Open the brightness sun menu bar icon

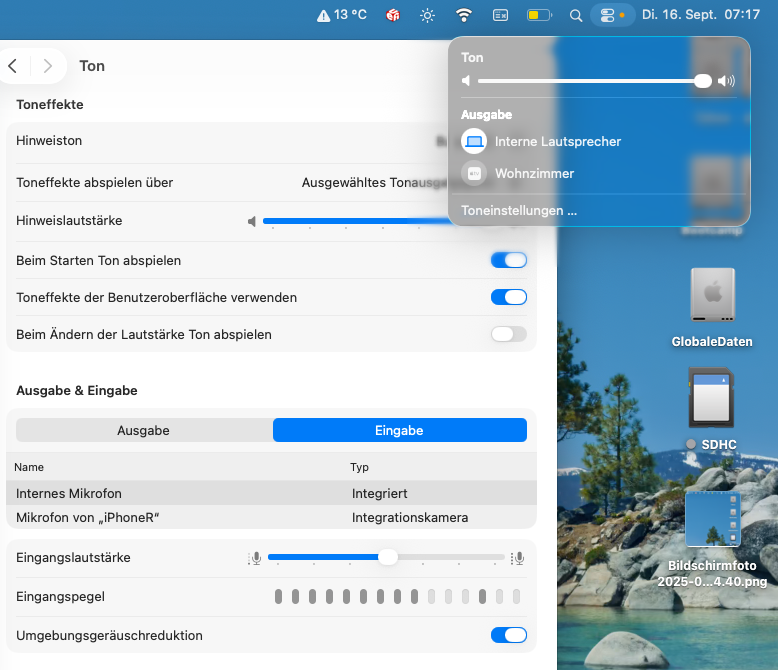pyautogui.click(x=427, y=15)
